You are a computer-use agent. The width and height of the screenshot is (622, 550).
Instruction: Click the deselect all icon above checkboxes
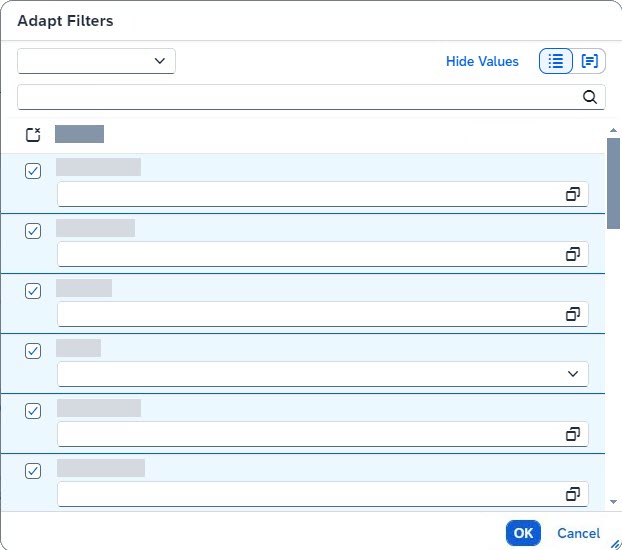33,134
